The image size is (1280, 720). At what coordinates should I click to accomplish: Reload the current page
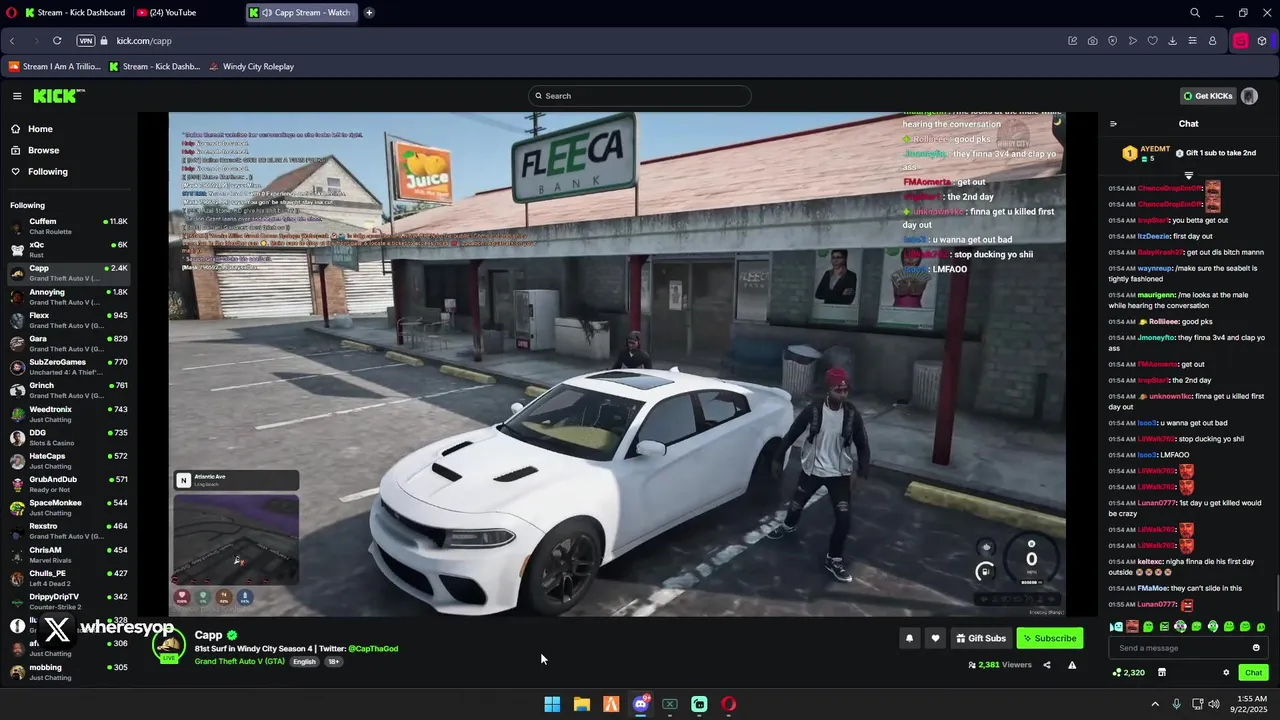pos(57,41)
